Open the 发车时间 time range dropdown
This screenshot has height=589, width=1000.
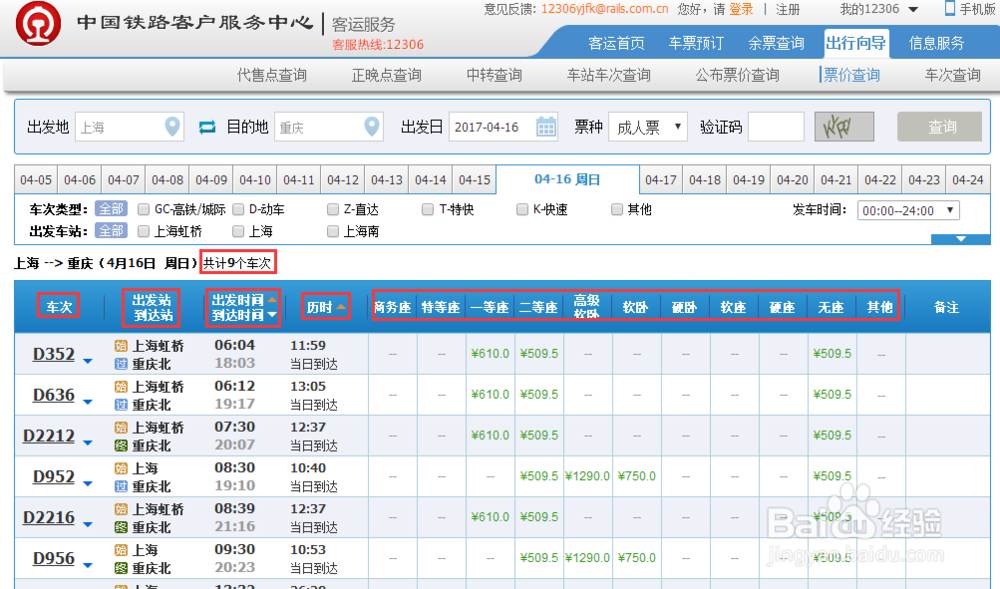pyautogui.click(x=907, y=210)
